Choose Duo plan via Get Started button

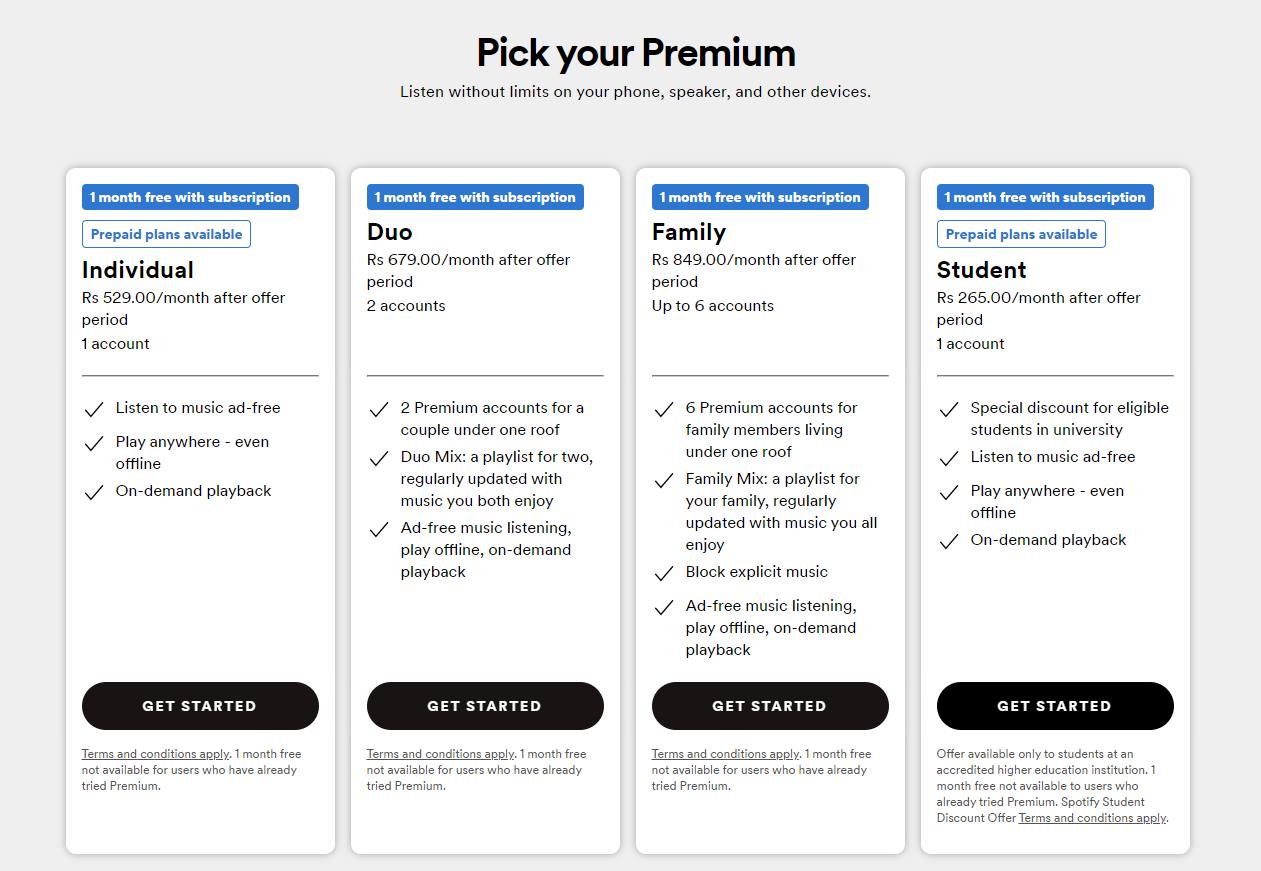pos(485,706)
